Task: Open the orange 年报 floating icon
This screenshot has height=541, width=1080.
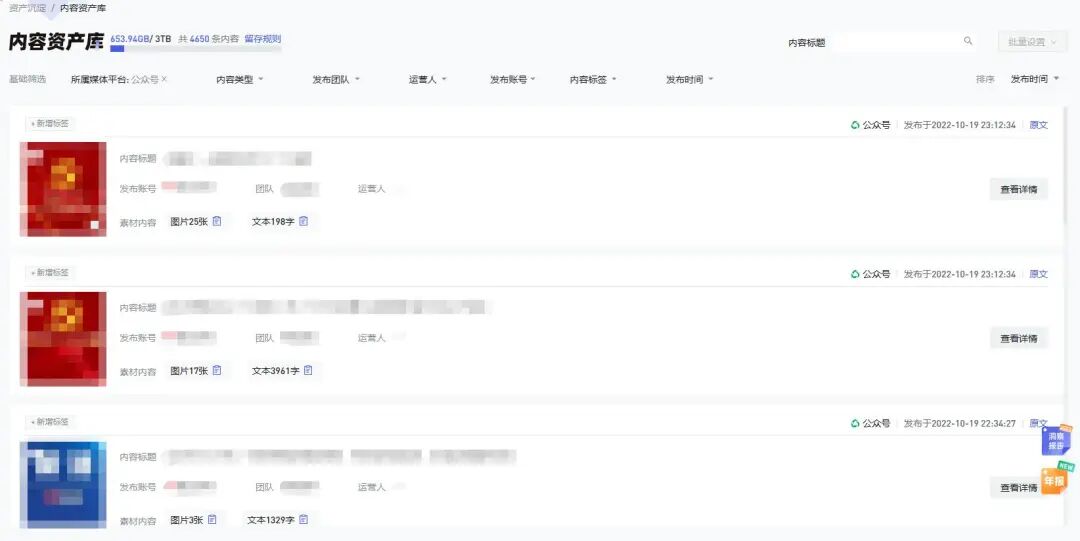Action: (x=1054, y=480)
